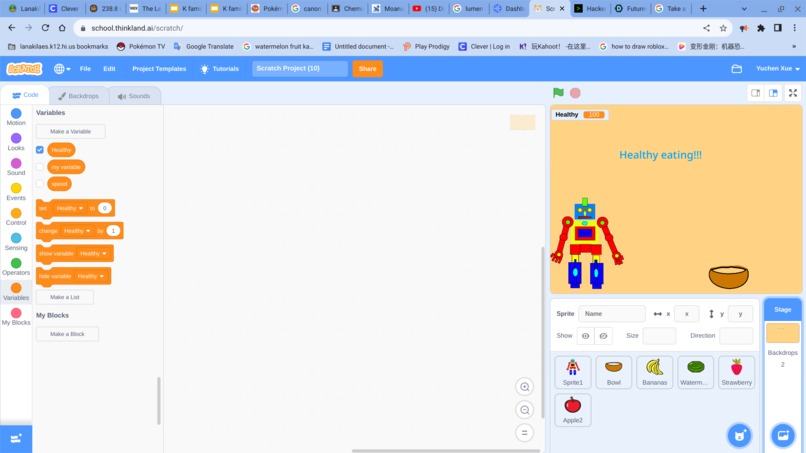Image resolution: width=806 pixels, height=453 pixels.
Task: Open the Sound blocks category
Action: coord(16,167)
